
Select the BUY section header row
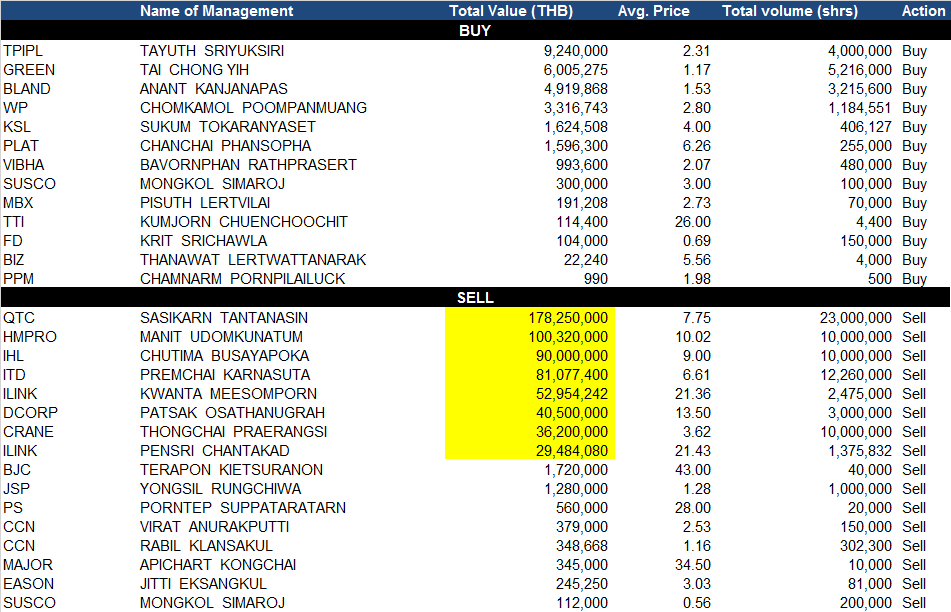point(476,30)
